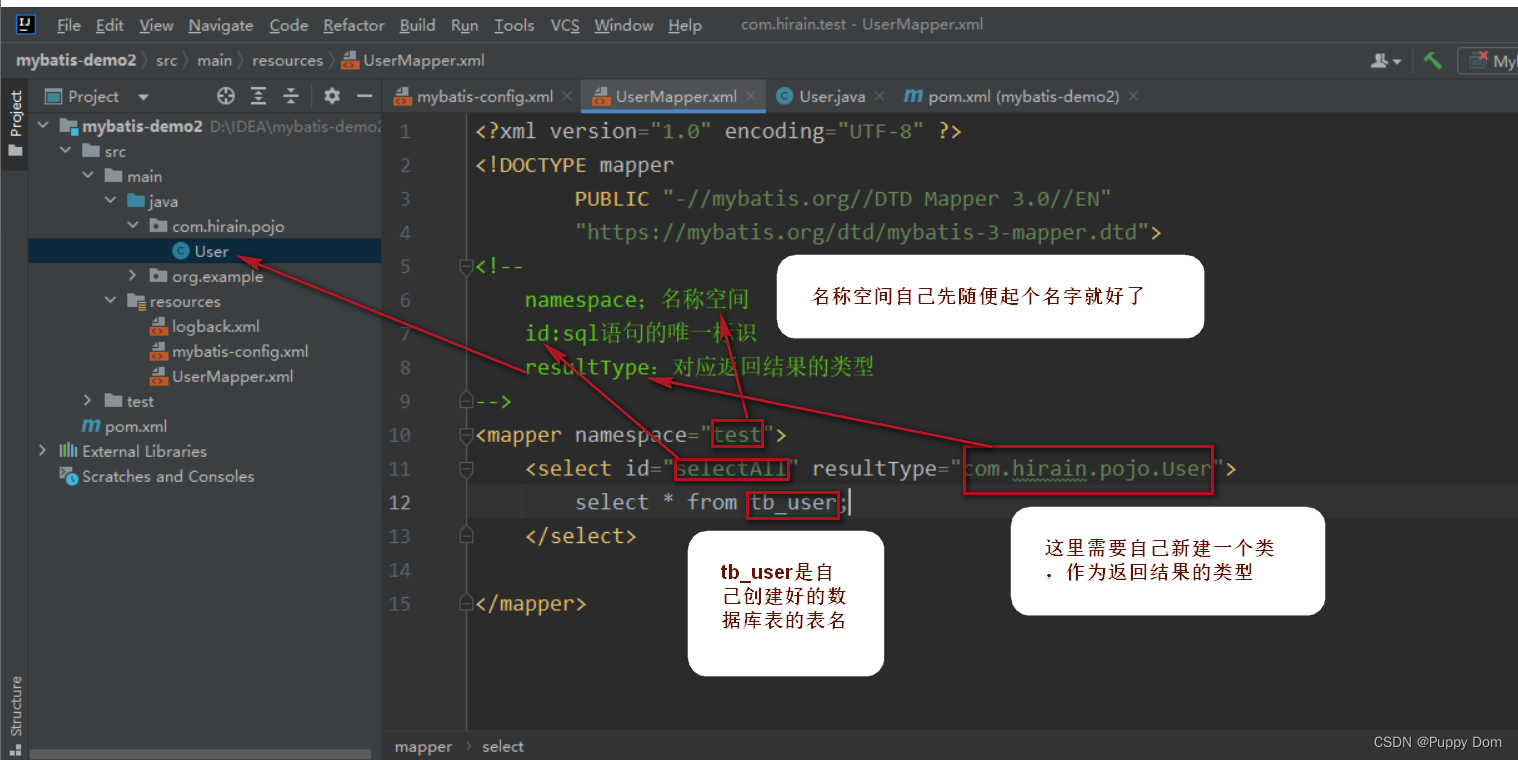Open the File menu
Image resolution: width=1518 pixels, height=760 pixels.
pos(69,25)
